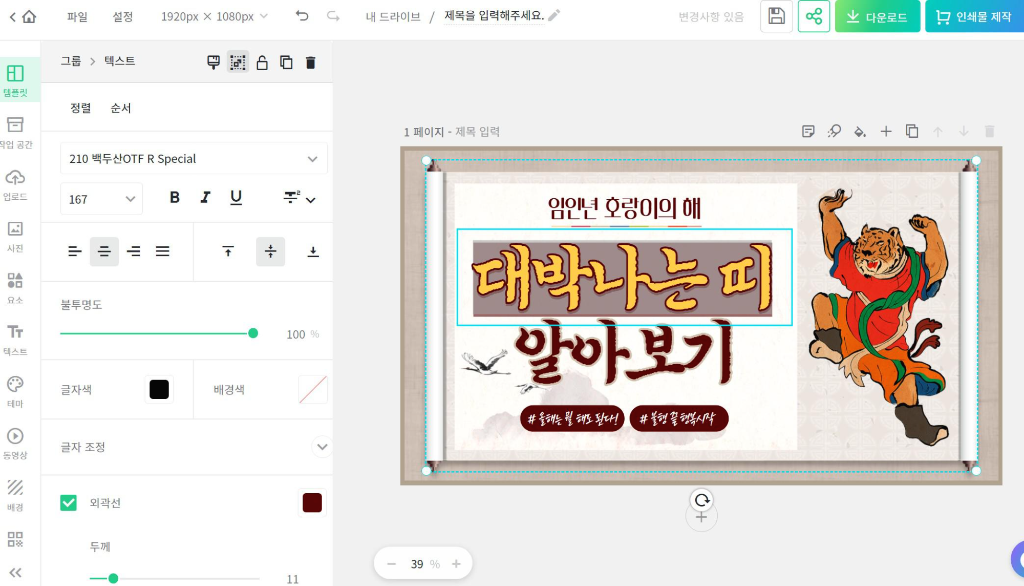Click the 인쇄물 제작 button
The image size is (1024, 586).
(974, 16)
